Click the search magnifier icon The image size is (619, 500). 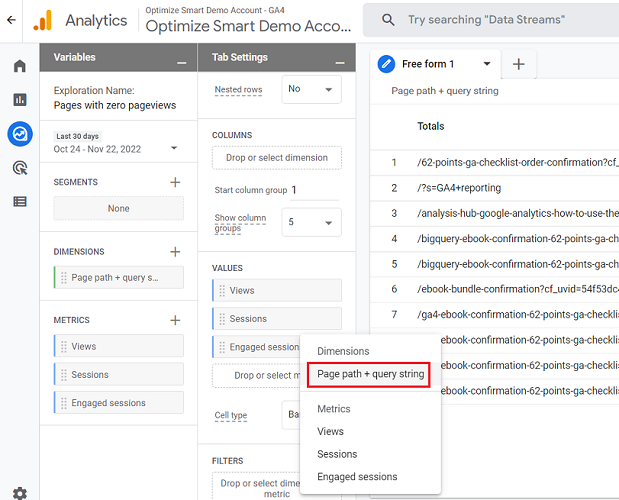[x=388, y=20]
